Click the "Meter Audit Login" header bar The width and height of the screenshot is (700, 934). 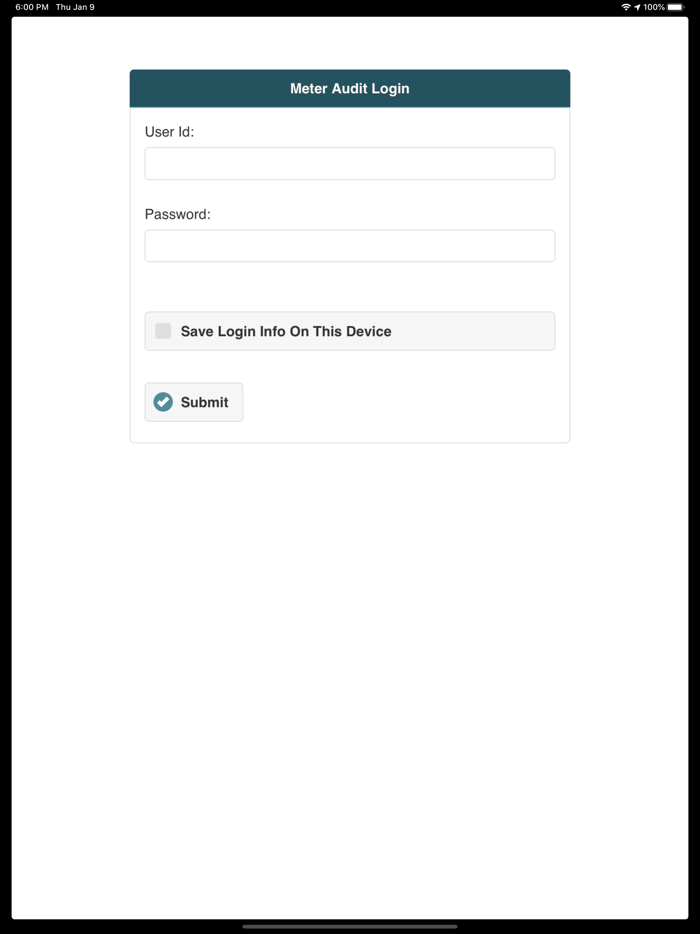pos(350,88)
